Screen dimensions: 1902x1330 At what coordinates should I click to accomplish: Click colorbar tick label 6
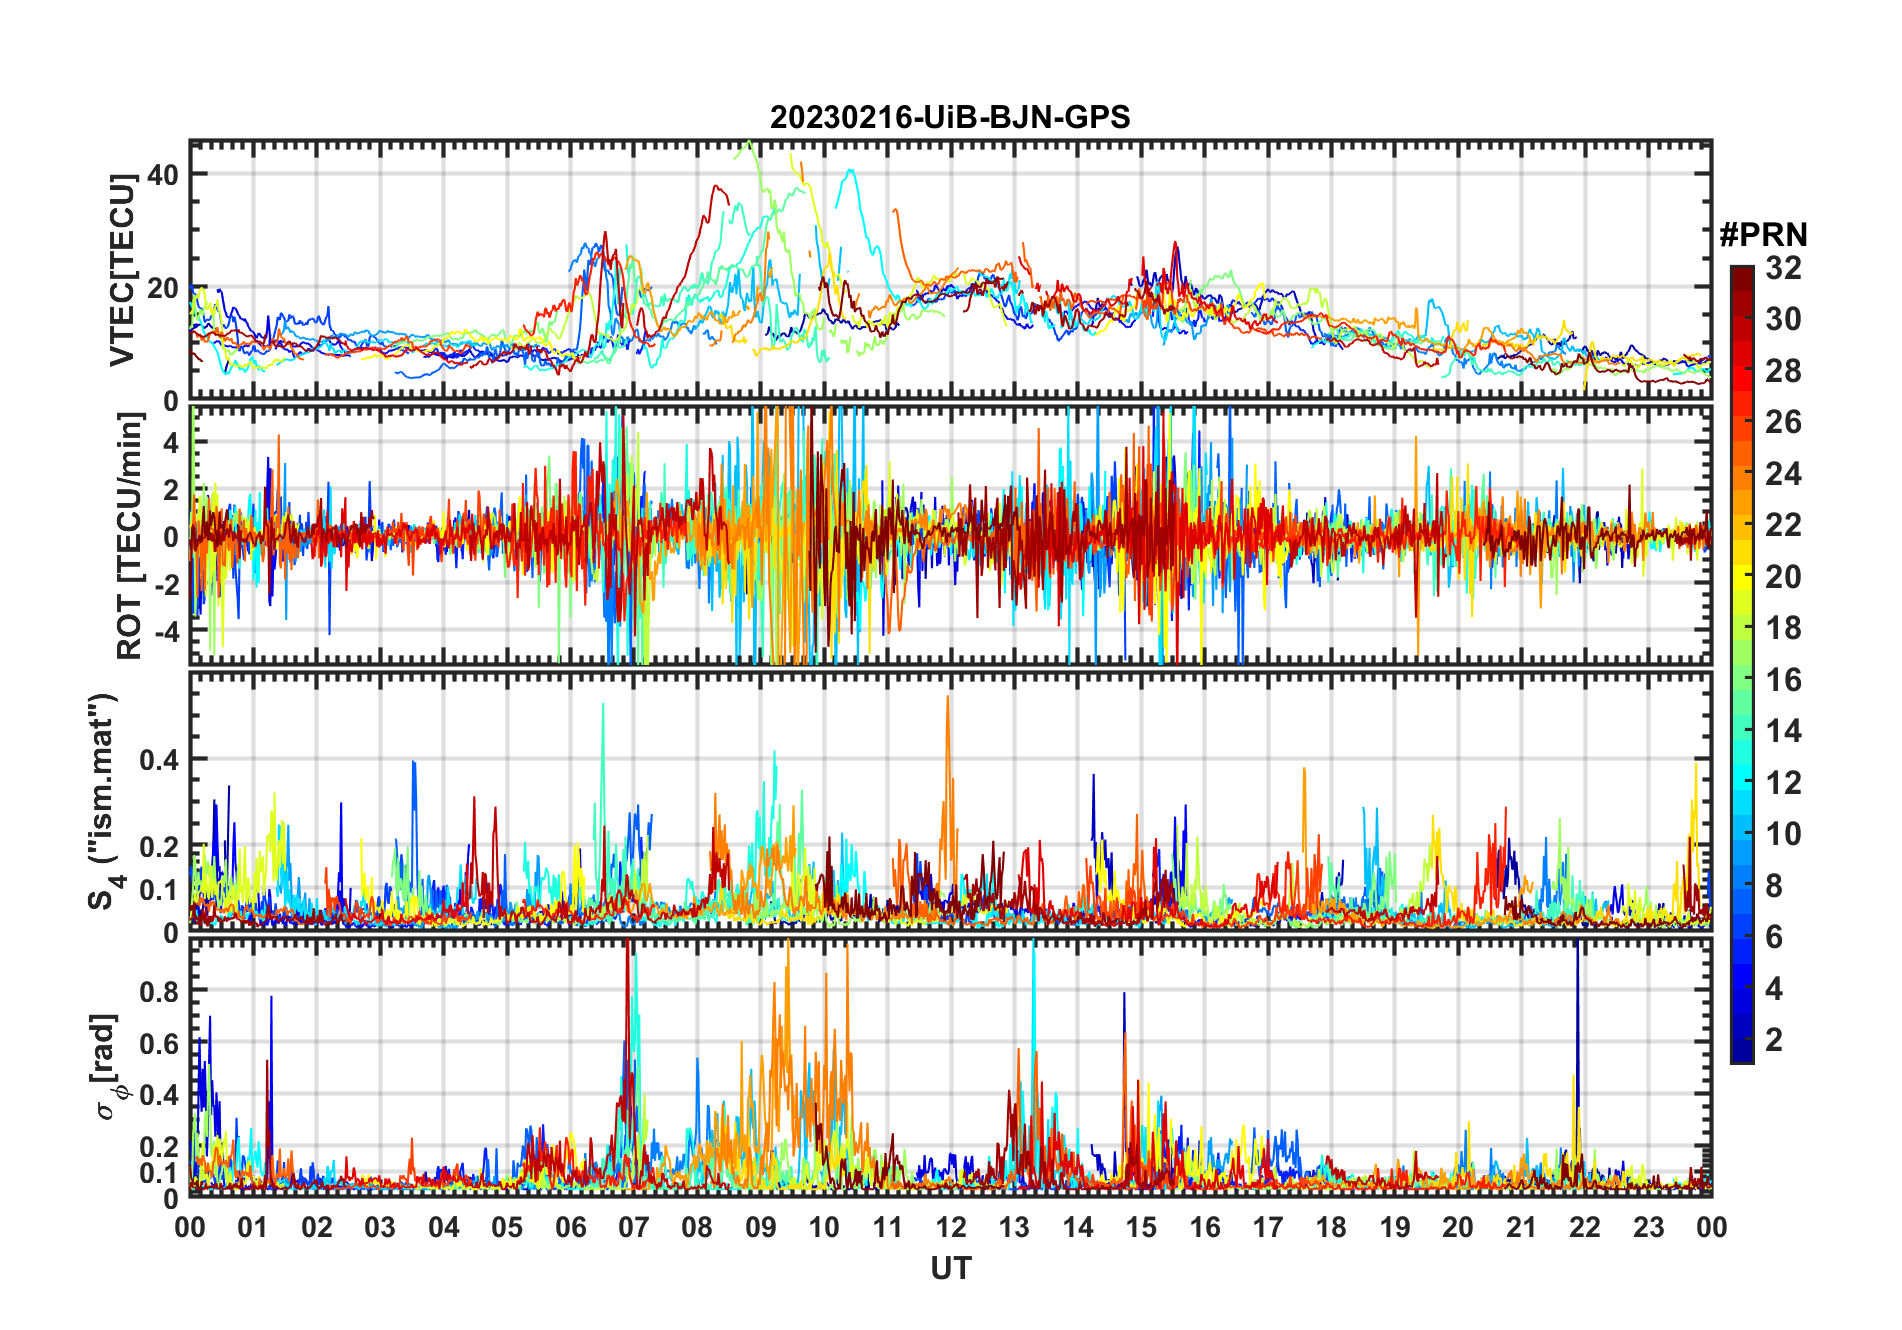coord(1774,937)
